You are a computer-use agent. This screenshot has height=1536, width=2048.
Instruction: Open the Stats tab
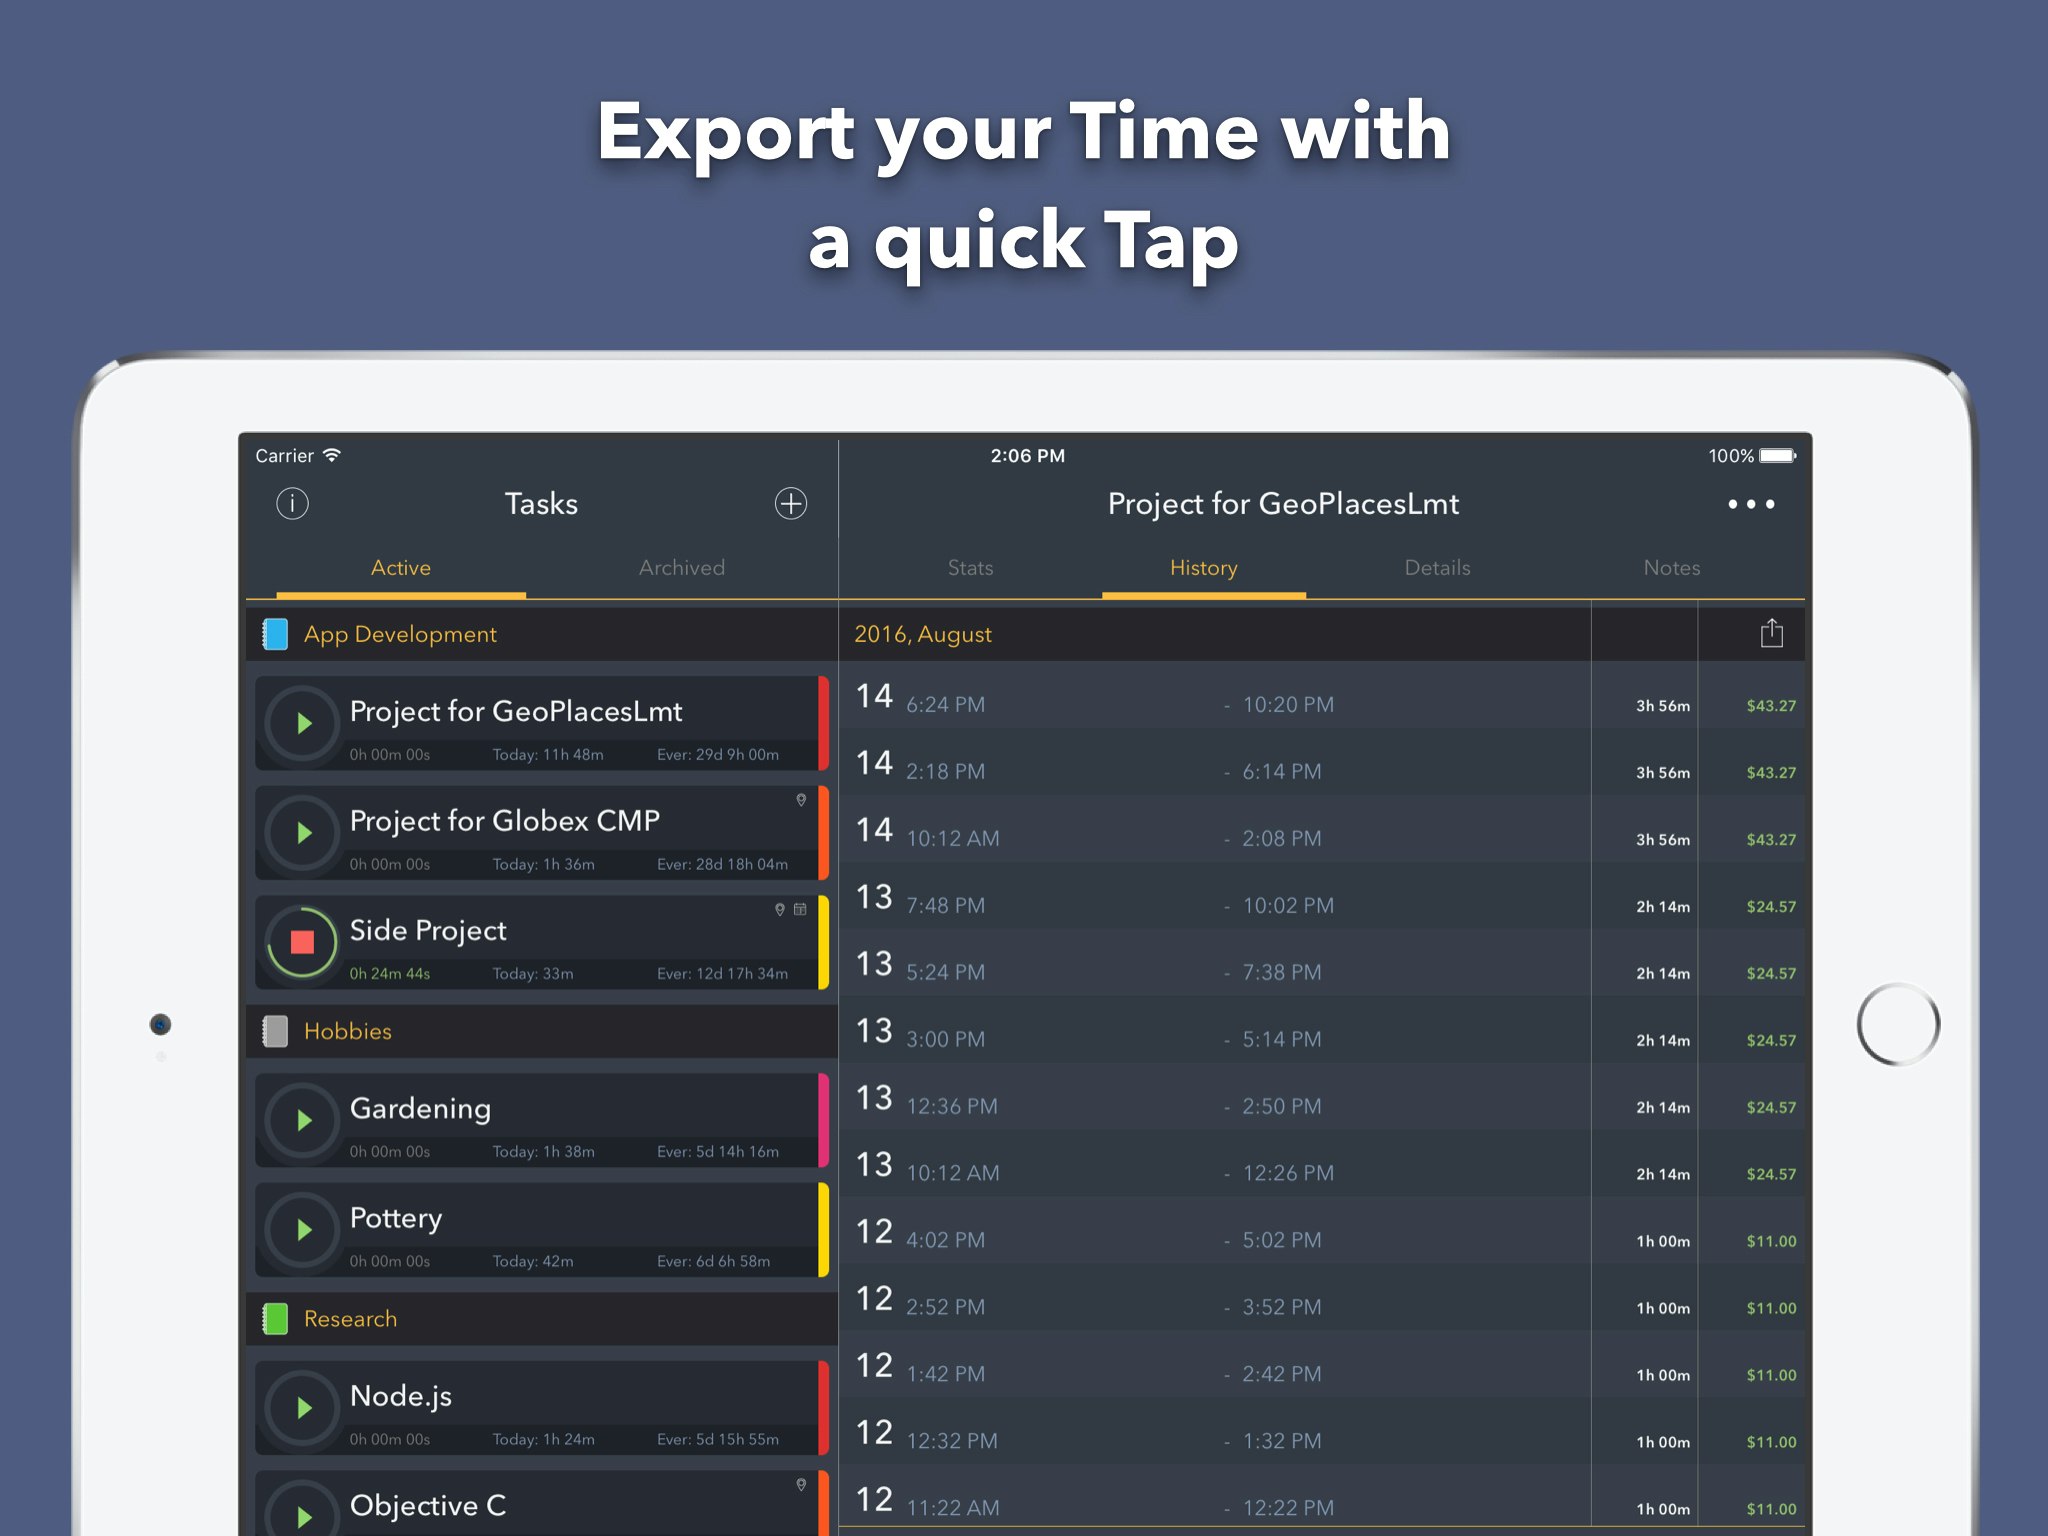970,568
